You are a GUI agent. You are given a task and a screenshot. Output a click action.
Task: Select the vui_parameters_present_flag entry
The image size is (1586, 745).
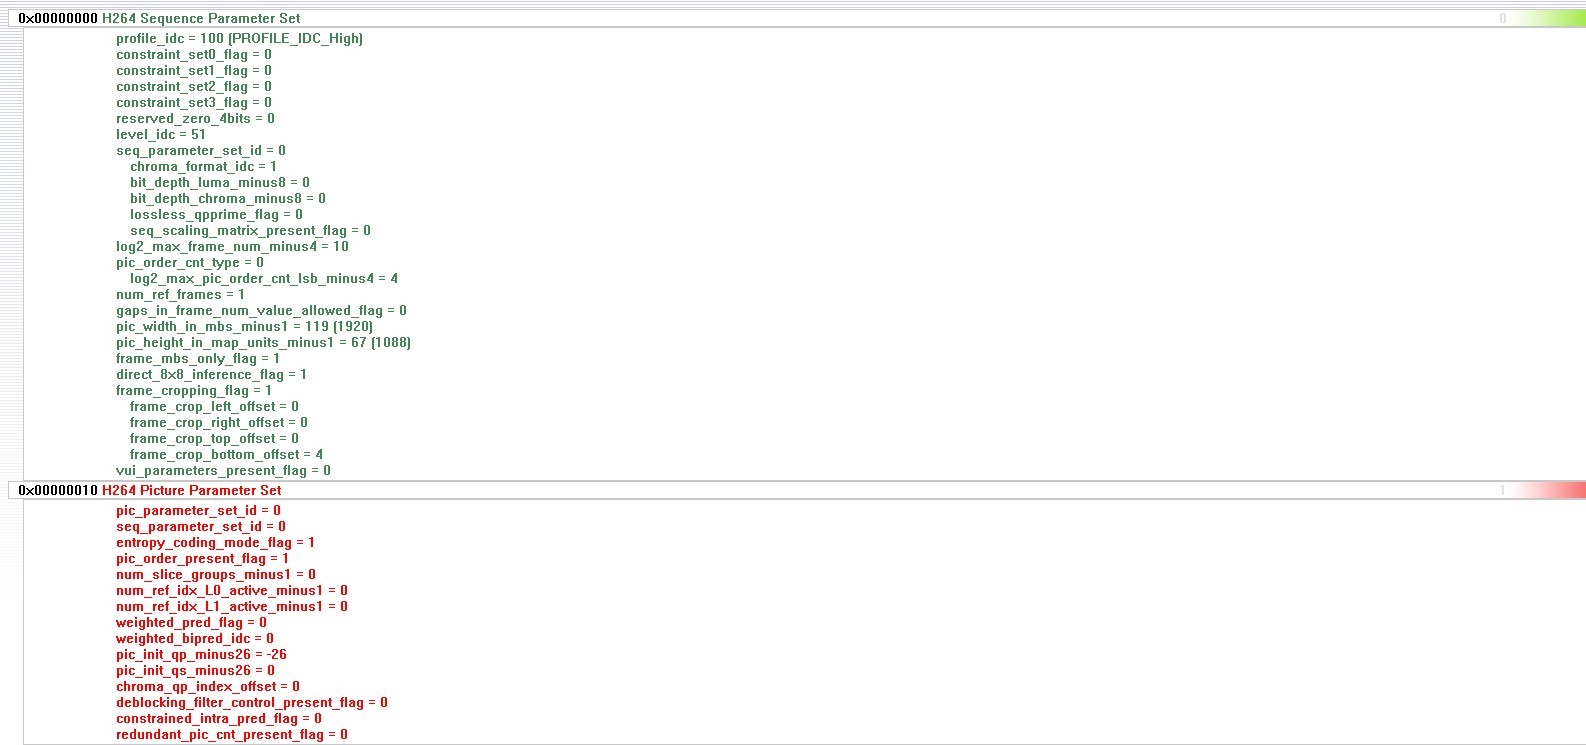pos(223,470)
